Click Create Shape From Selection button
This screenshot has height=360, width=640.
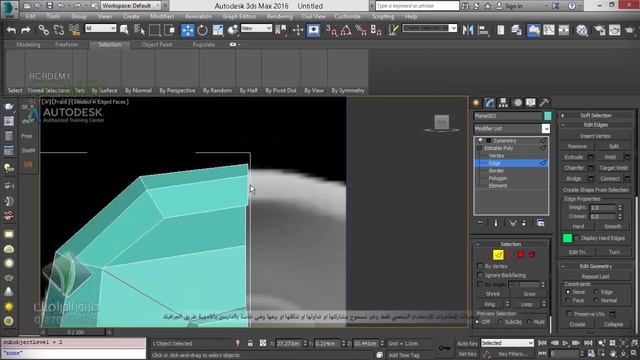[x=596, y=190]
